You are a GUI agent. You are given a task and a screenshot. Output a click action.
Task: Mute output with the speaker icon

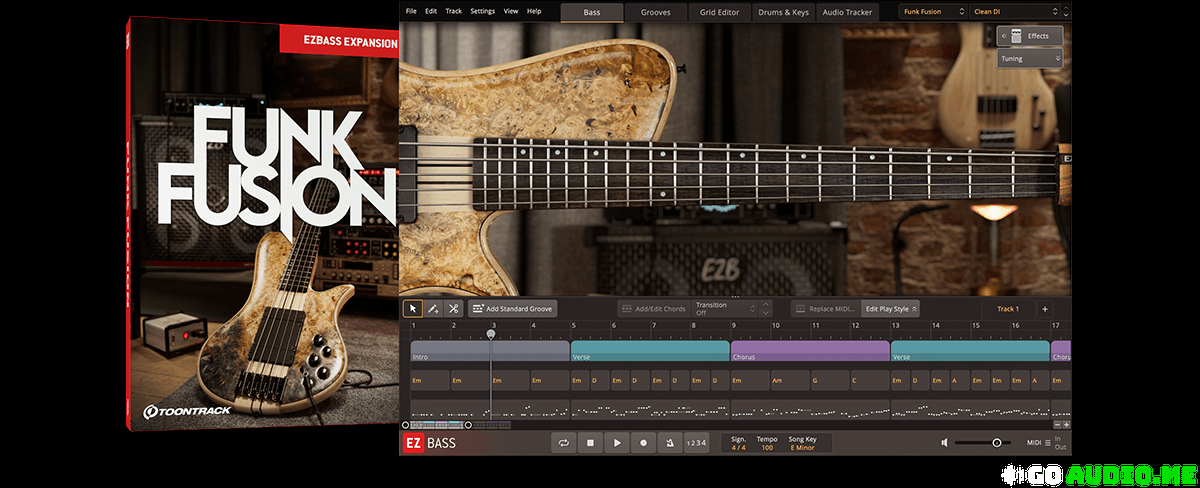click(945, 443)
